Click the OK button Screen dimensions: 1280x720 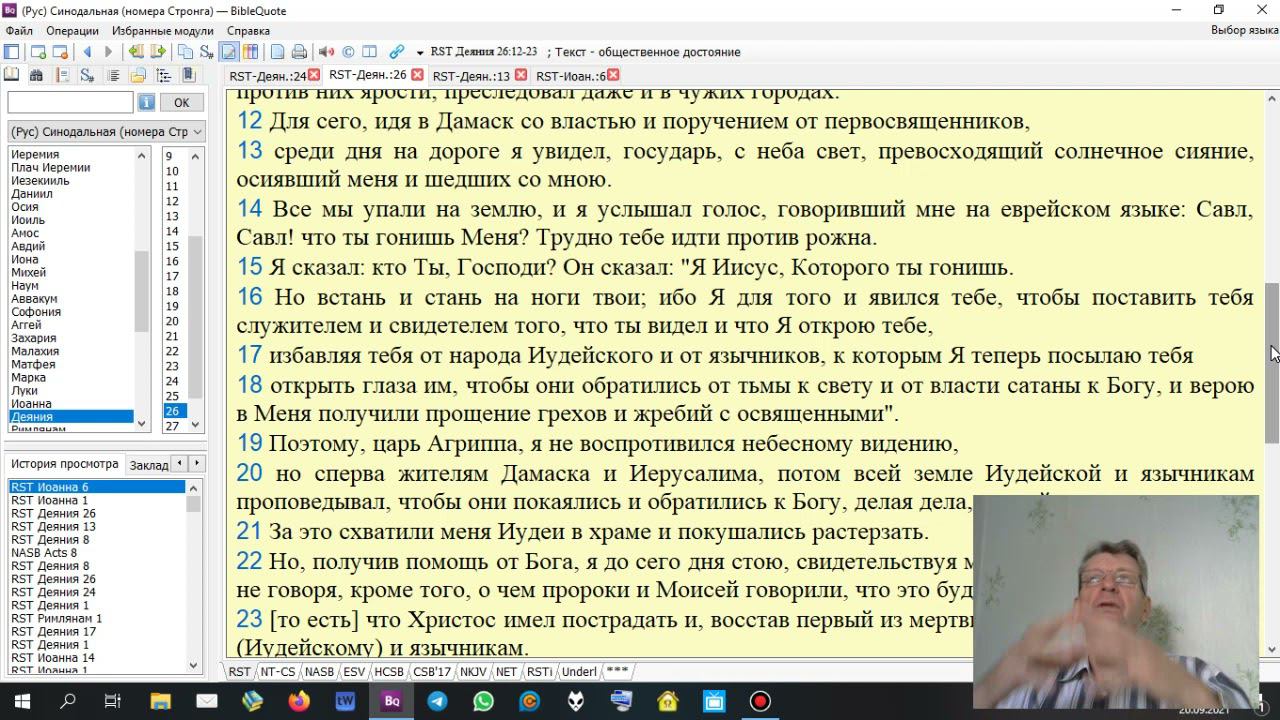click(181, 102)
